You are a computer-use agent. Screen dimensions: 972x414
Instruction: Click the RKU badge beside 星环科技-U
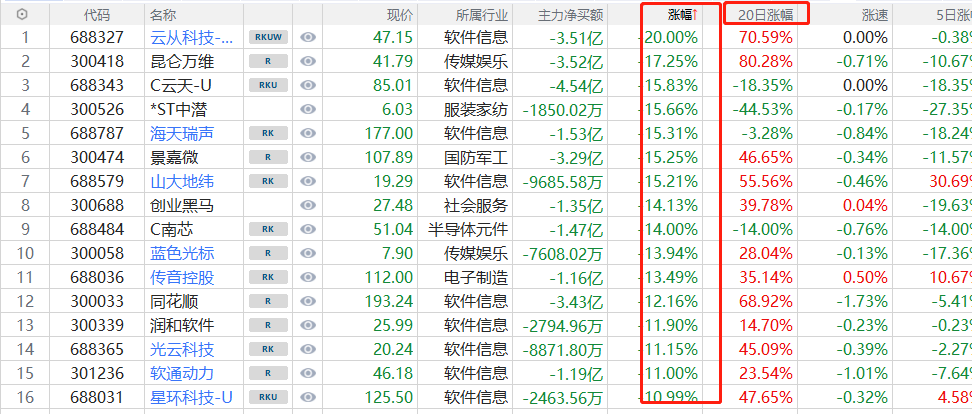tap(268, 397)
